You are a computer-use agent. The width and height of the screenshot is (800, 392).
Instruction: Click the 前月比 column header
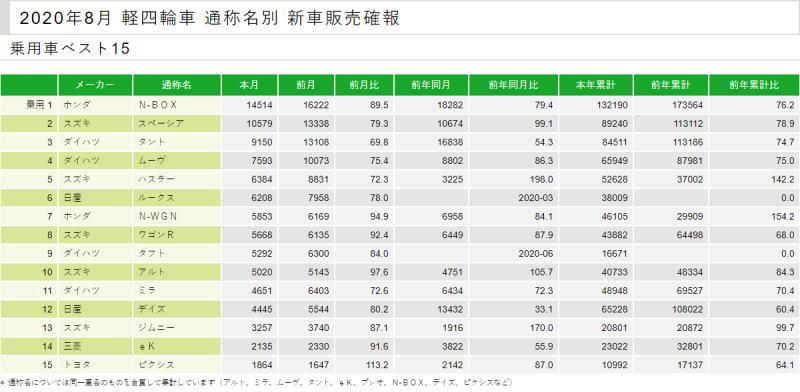(364, 85)
